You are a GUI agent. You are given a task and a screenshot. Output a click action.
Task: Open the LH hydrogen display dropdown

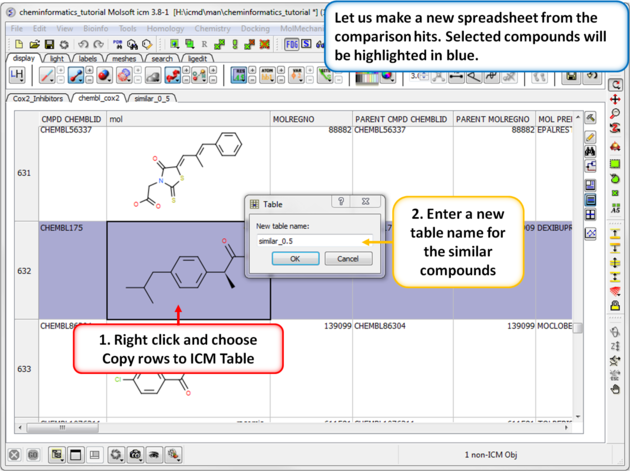[17, 75]
